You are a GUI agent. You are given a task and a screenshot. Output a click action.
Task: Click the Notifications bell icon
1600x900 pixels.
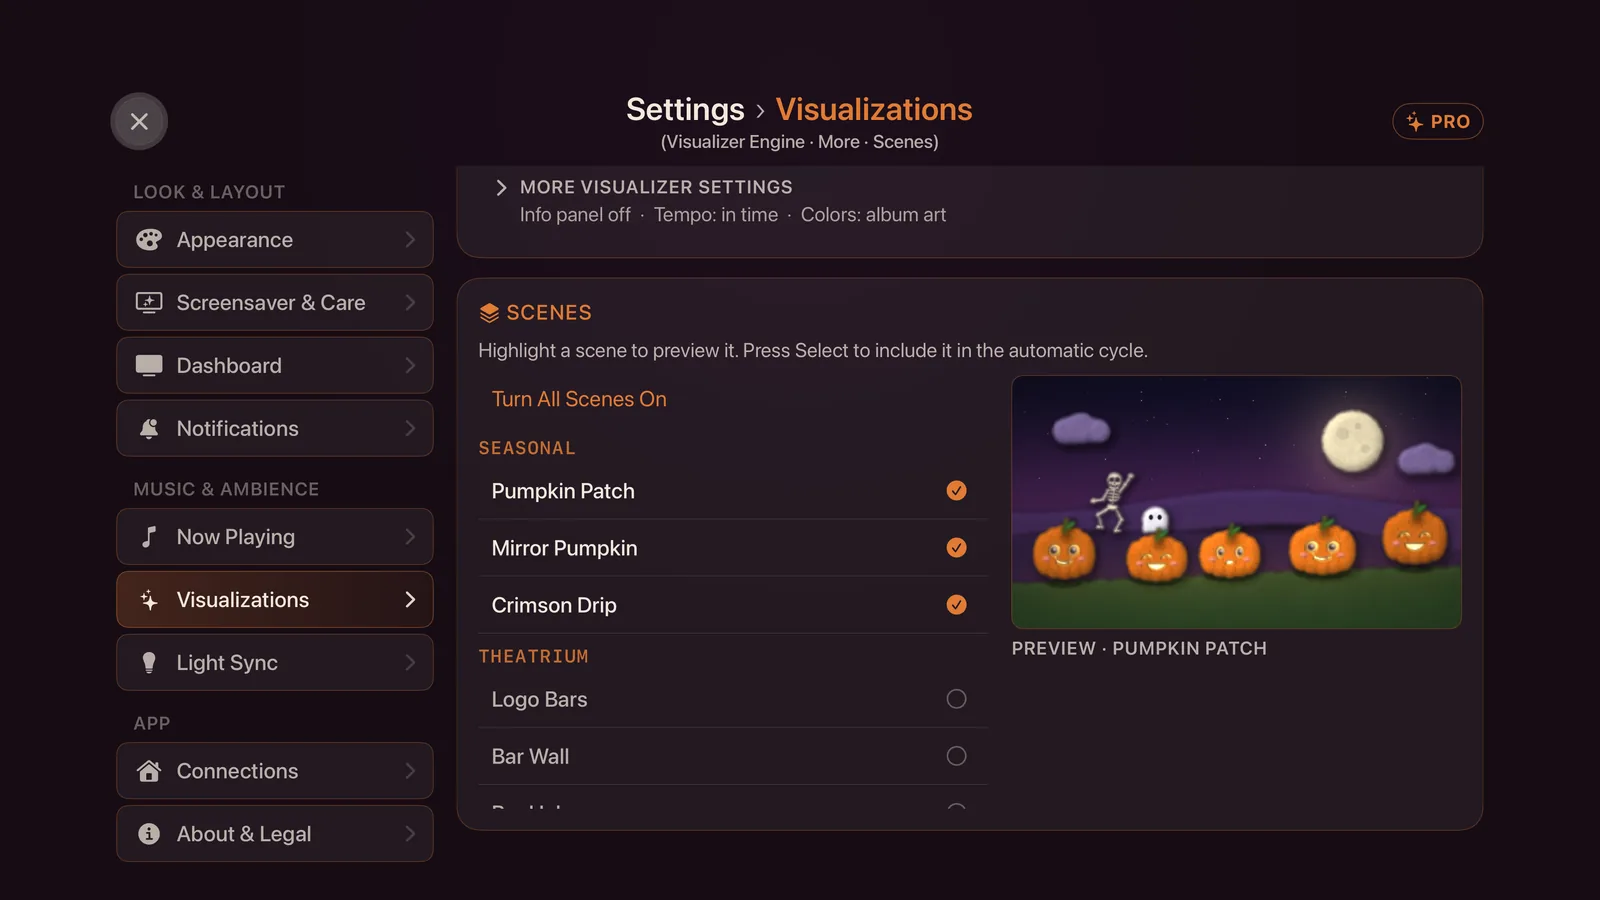(149, 429)
